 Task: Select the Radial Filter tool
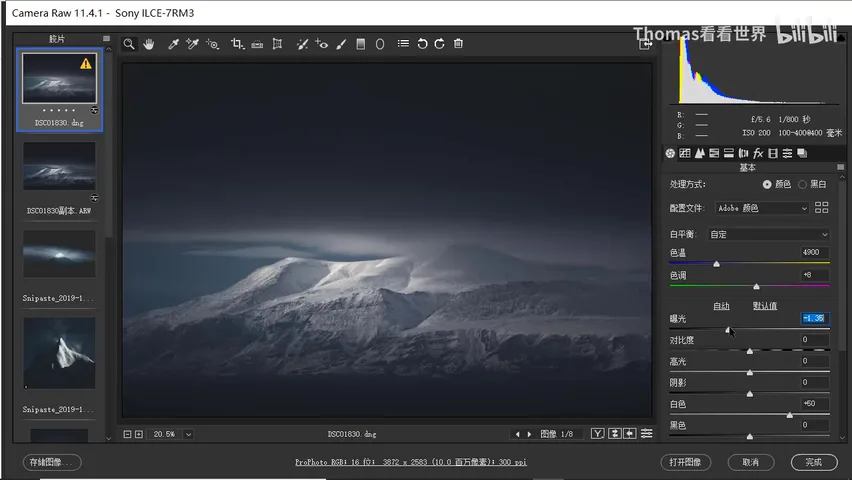pyautogui.click(x=380, y=44)
